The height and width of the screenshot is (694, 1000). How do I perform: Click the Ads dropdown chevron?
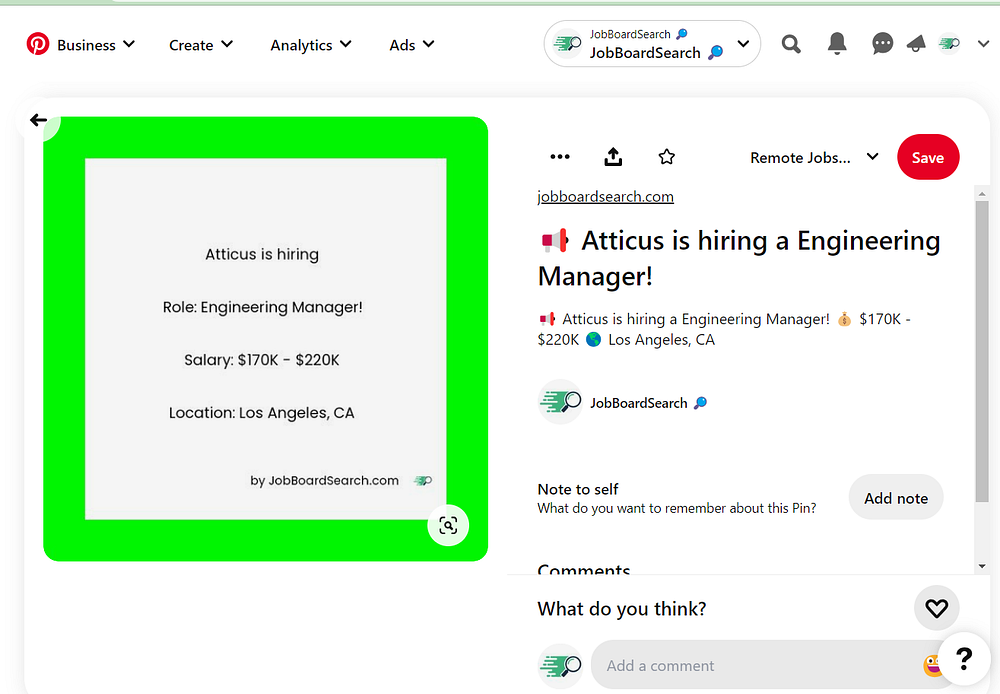coord(429,44)
